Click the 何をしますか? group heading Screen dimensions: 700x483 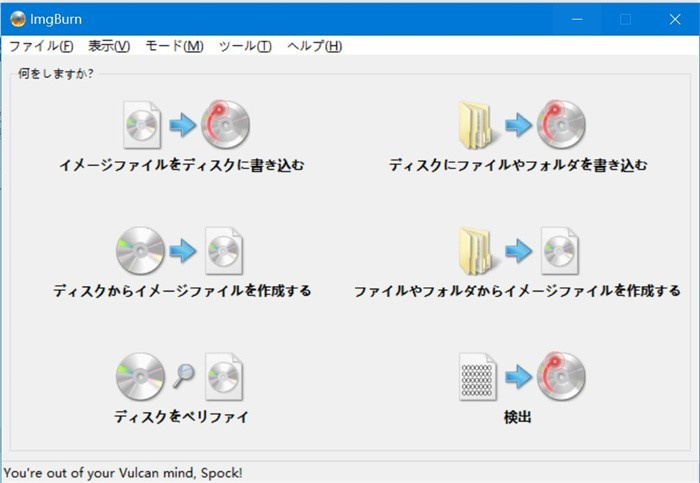pos(56,73)
